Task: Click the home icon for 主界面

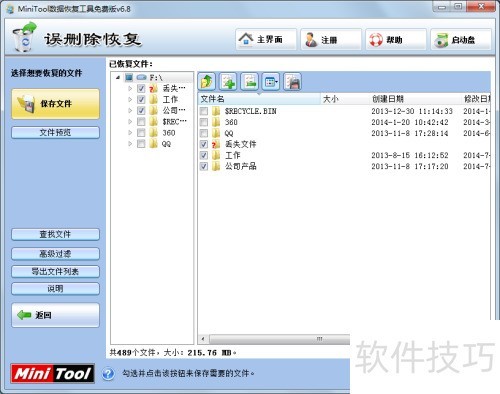Action: pyautogui.click(x=246, y=39)
